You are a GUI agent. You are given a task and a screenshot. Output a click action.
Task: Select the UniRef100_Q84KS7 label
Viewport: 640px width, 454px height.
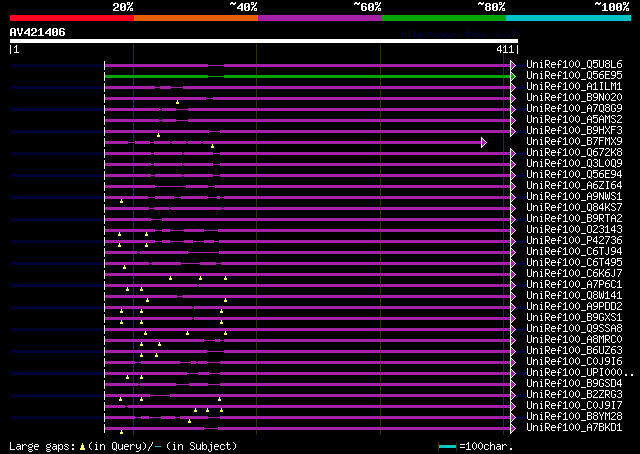point(574,207)
